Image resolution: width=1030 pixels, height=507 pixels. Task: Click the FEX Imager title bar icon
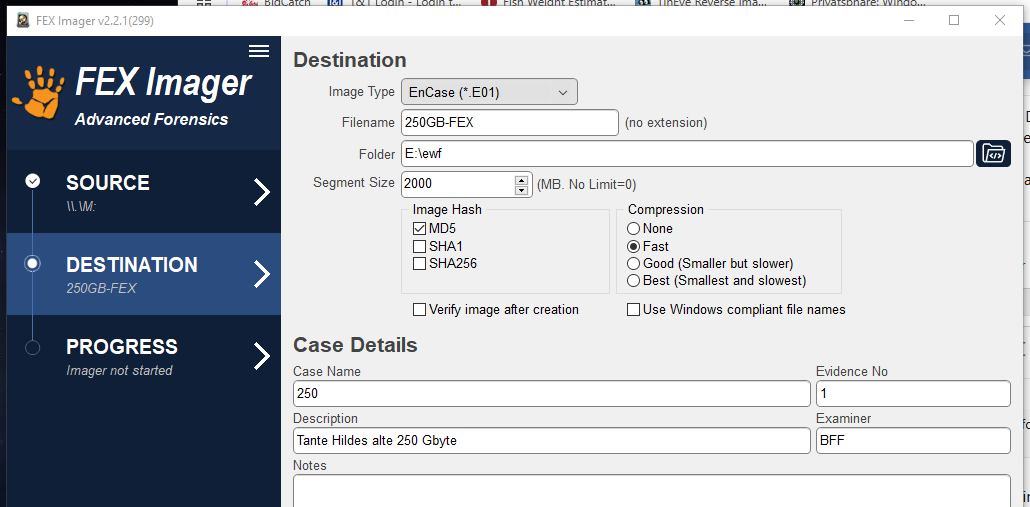23,21
